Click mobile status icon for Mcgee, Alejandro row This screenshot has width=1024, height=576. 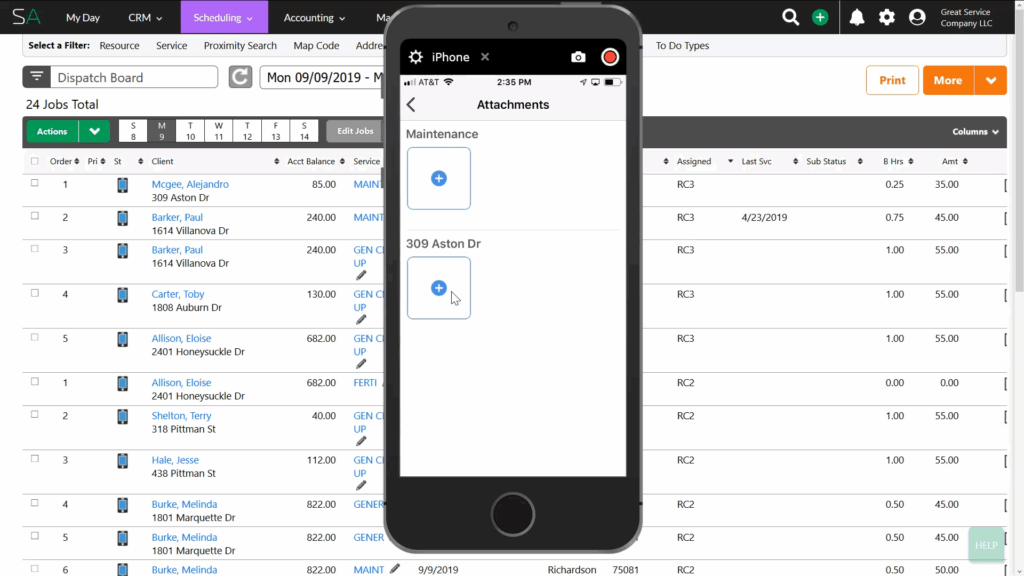[x=122, y=185]
